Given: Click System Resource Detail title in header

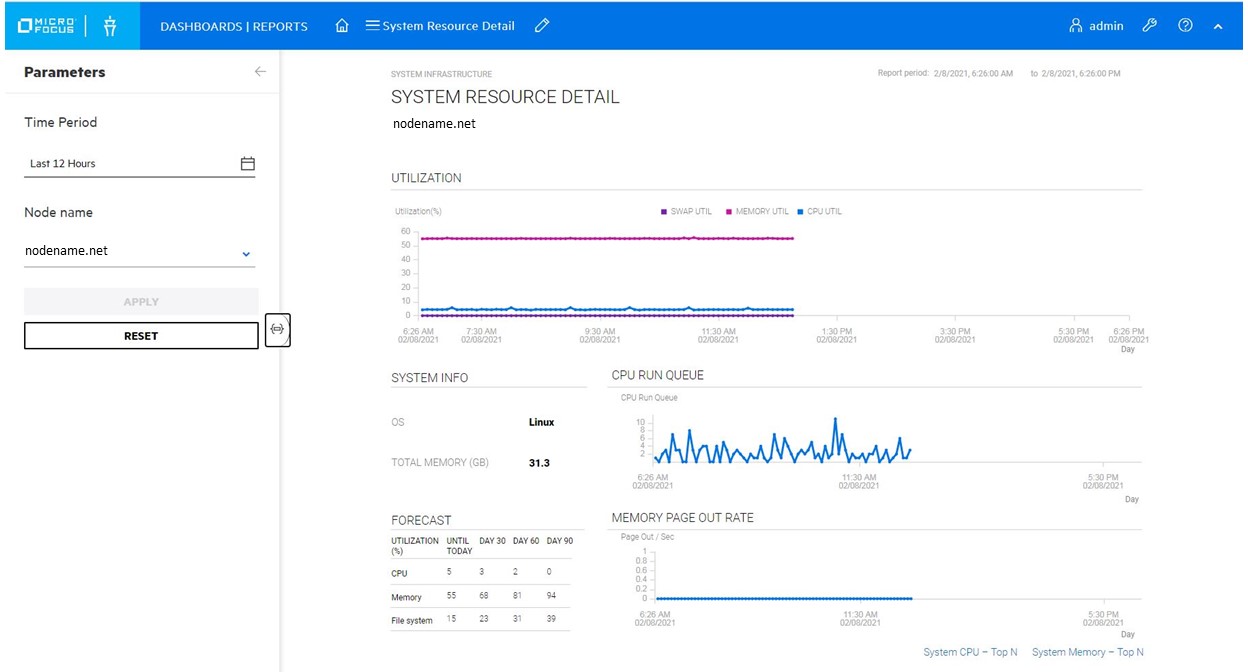Looking at the screenshot, I should click(x=449, y=26).
